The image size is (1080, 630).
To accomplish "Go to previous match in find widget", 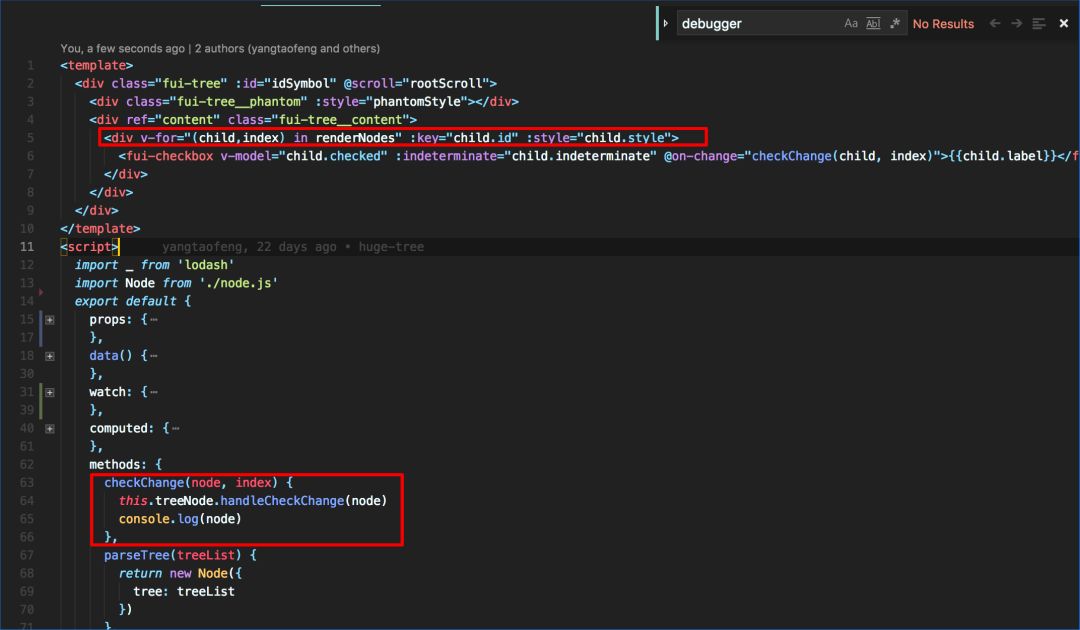I will pos(994,23).
